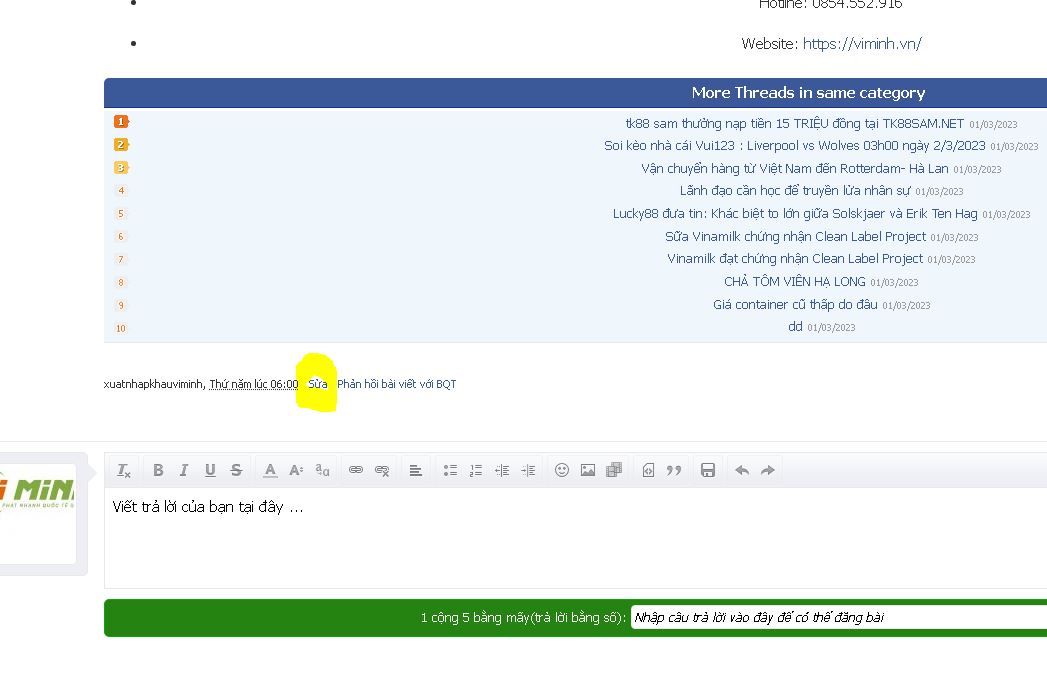Click the unlink icon
The height and width of the screenshot is (675, 1047).
pos(382,470)
